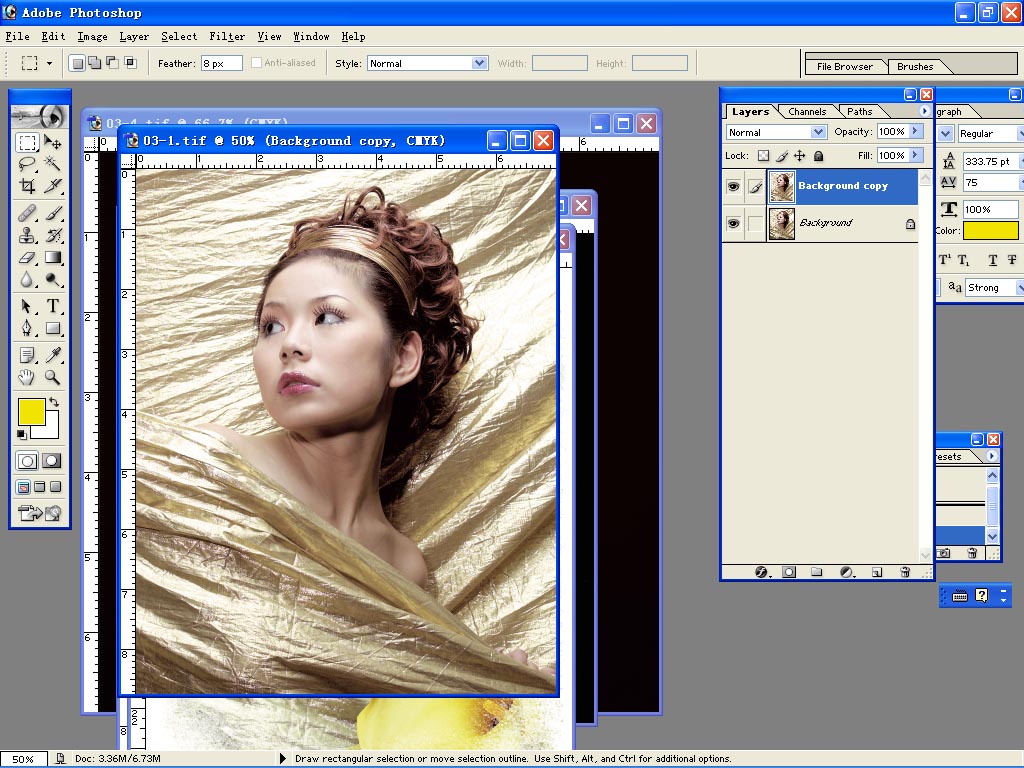1024x768 pixels.
Task: Open the tool preset picker arrow
Action: 49,63
